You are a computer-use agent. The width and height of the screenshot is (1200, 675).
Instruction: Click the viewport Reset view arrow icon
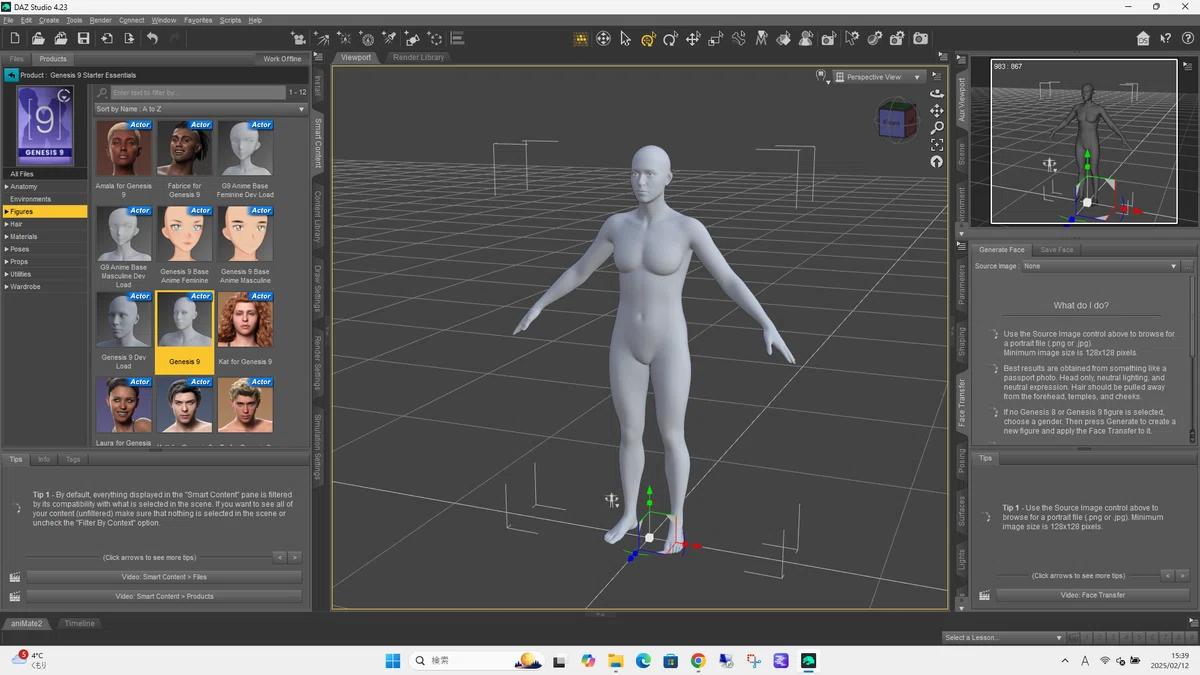click(937, 162)
